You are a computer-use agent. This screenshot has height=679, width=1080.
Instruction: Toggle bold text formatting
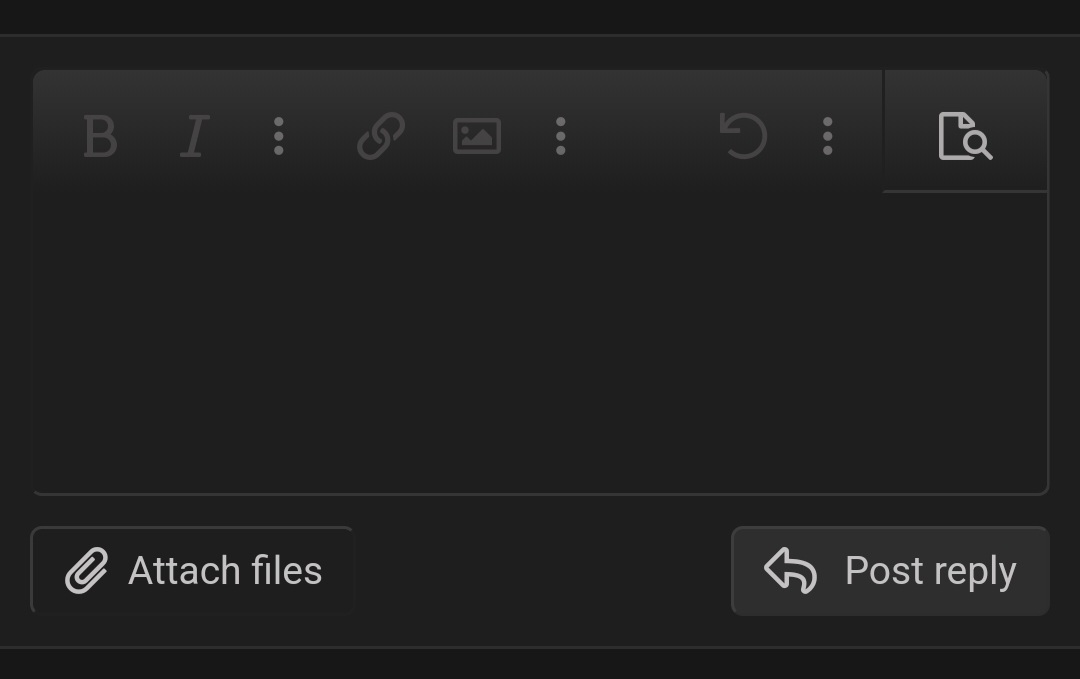click(100, 136)
